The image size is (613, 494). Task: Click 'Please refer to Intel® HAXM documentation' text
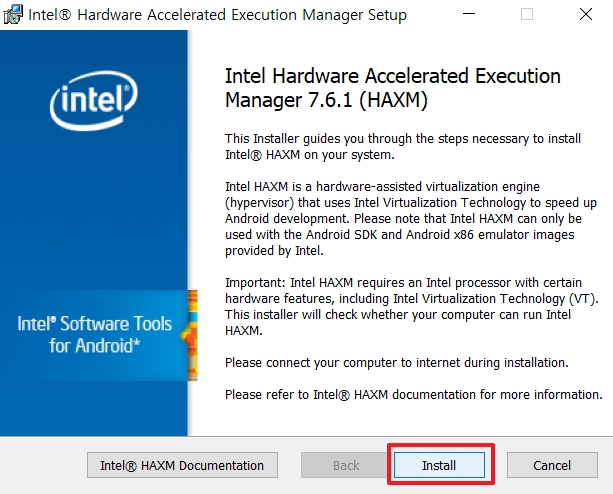coord(414,395)
